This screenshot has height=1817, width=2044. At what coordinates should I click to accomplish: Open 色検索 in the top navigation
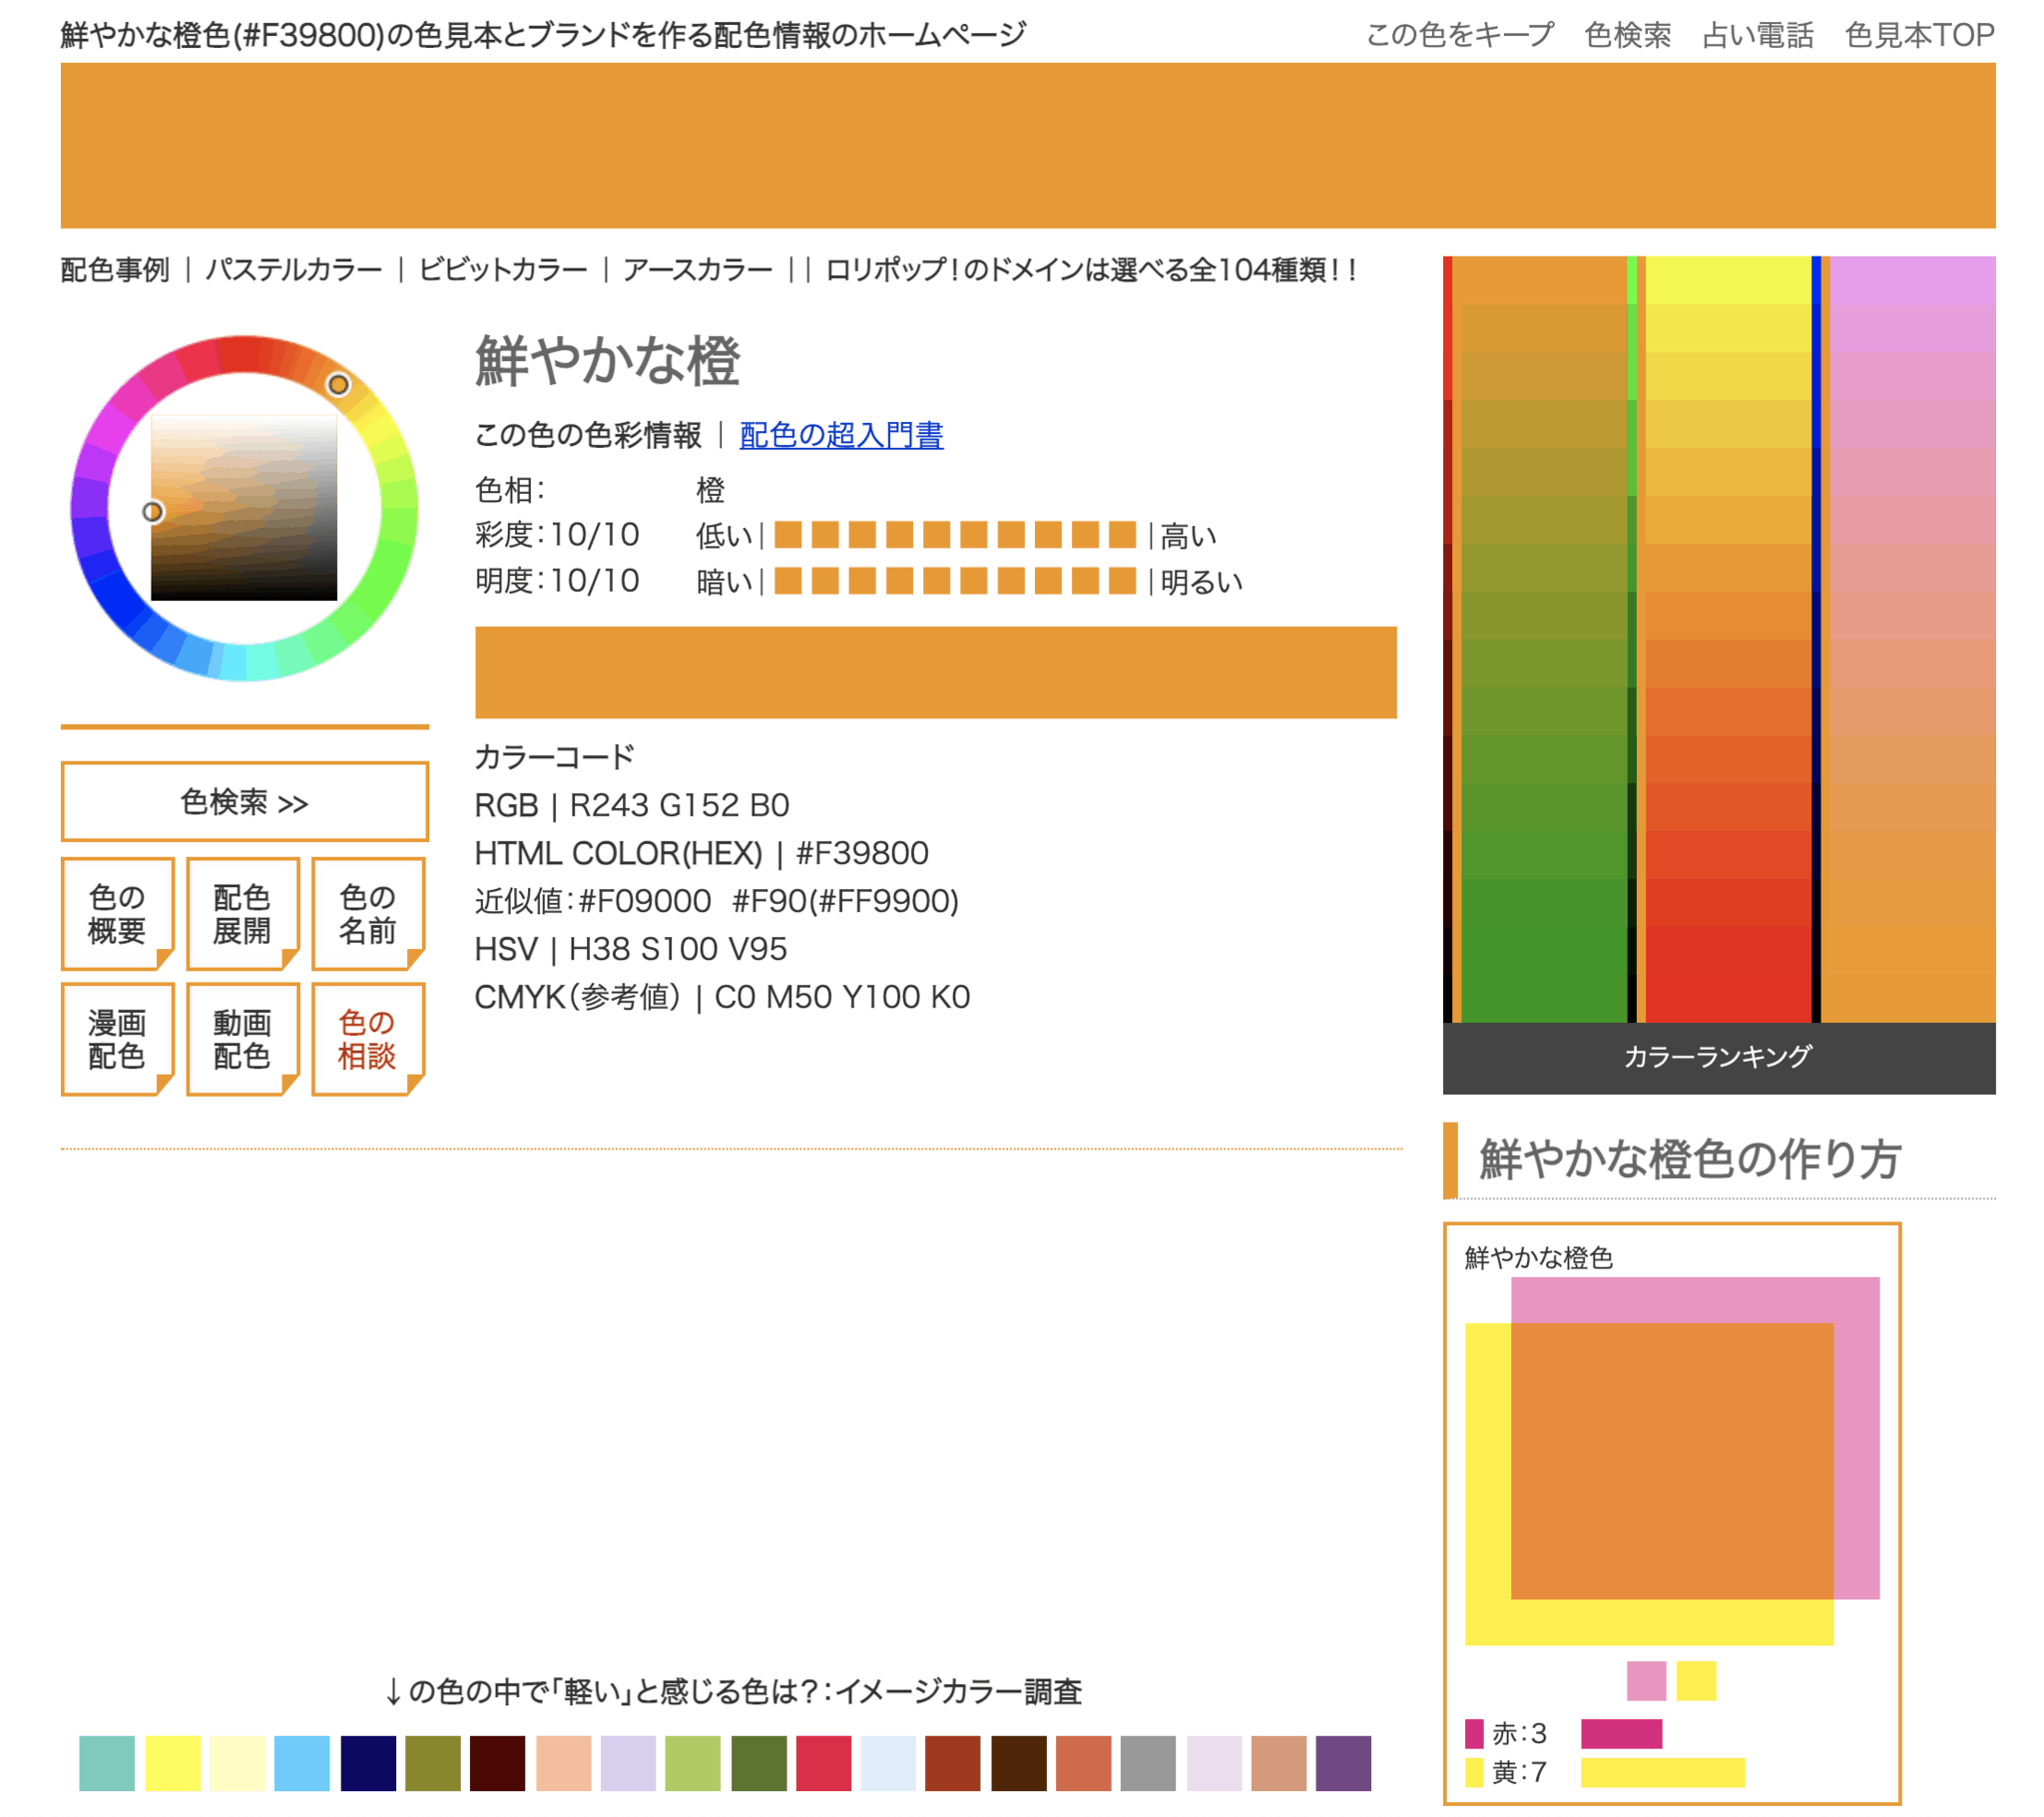[x=1627, y=35]
